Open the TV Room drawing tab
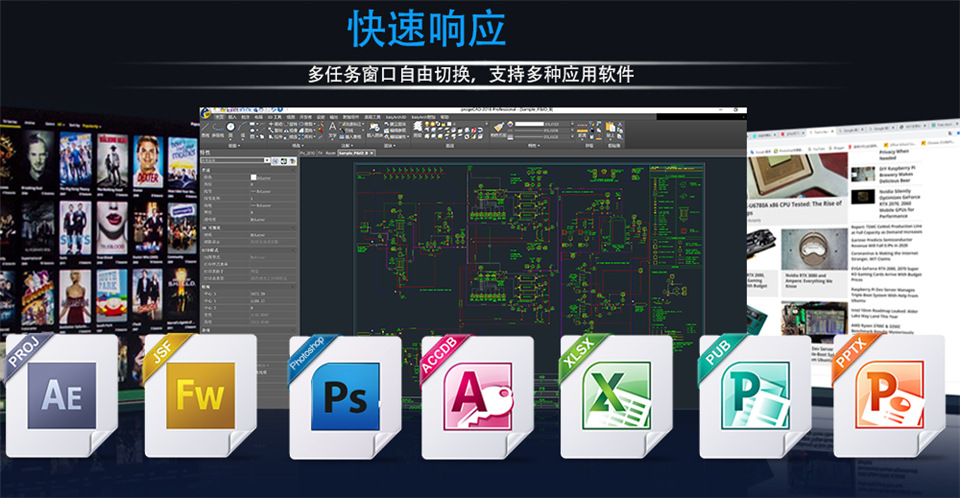960x498 pixels. pos(326,153)
